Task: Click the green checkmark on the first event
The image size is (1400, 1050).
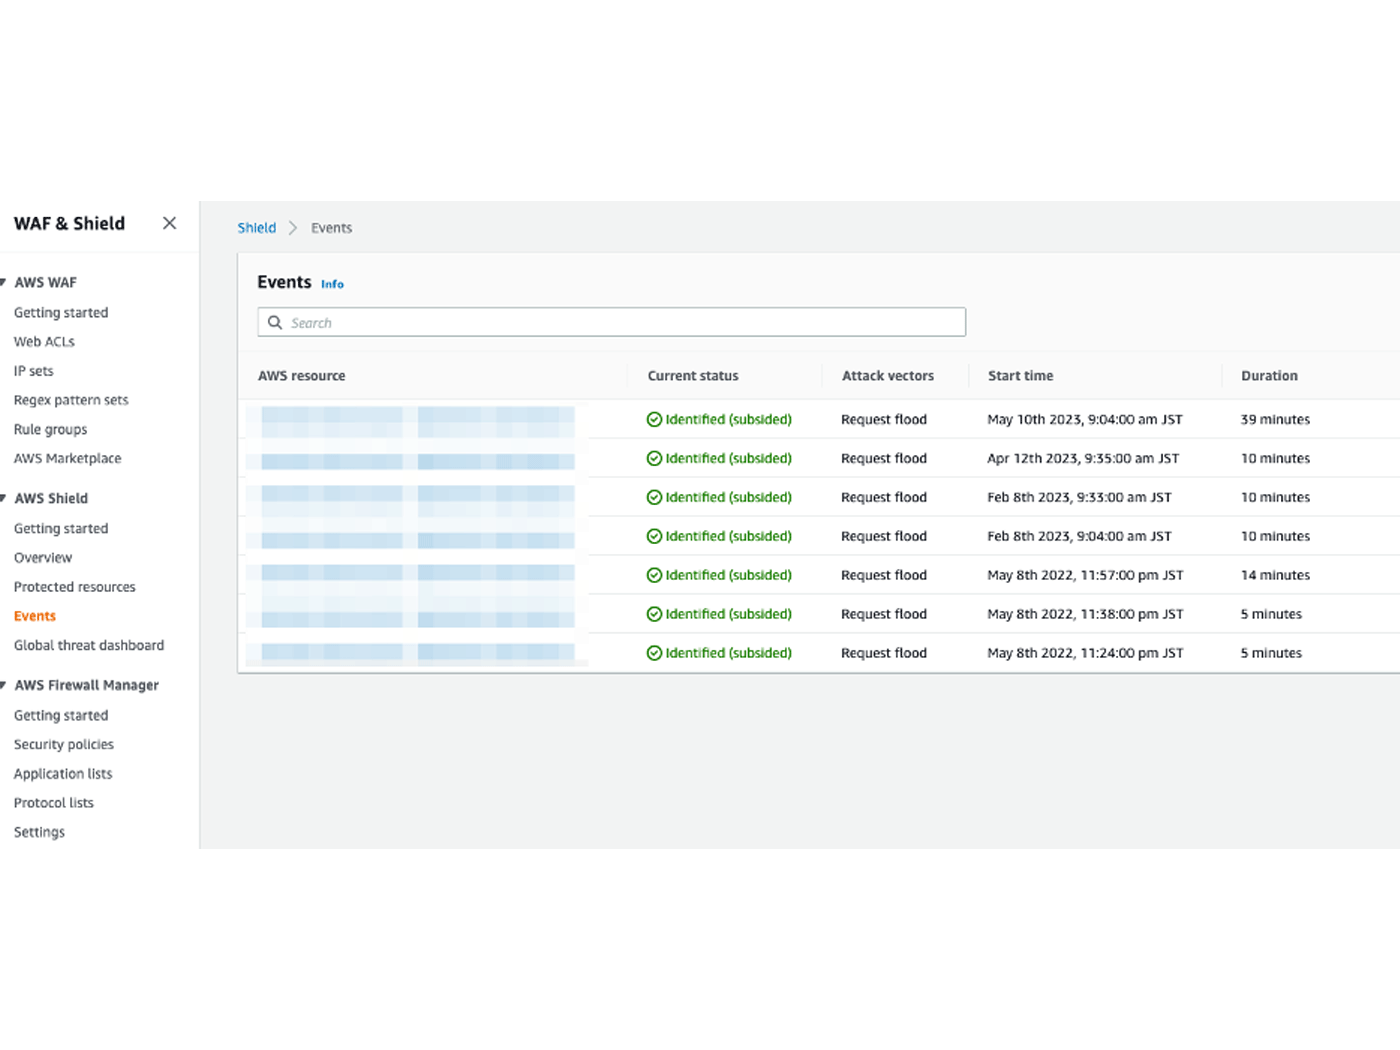Action: 656,419
